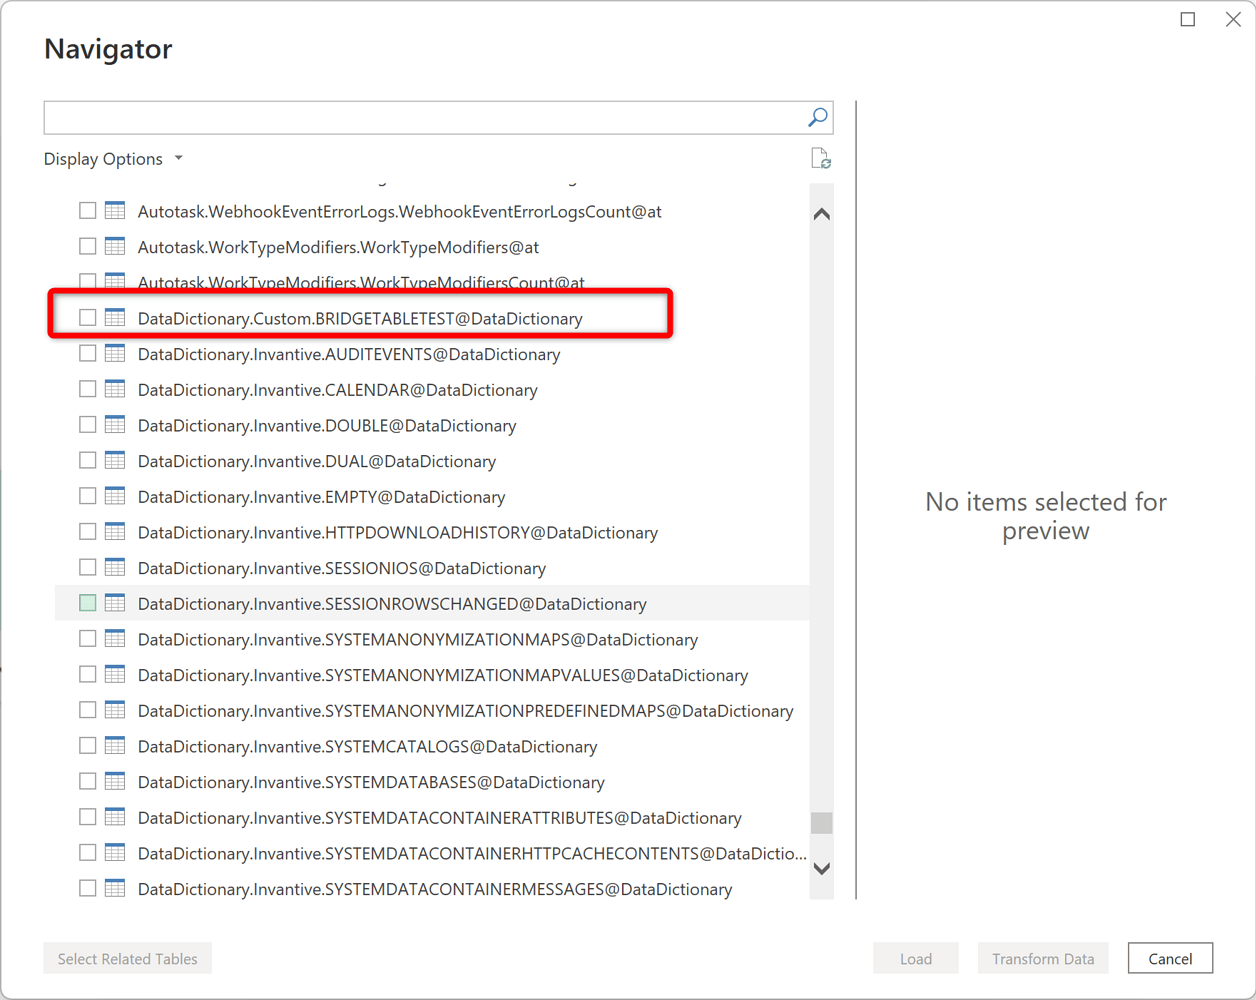This screenshot has height=1000, width=1256.
Task: Click the table icon beside Autotask.WorkTypeModifiers
Action: [115, 246]
